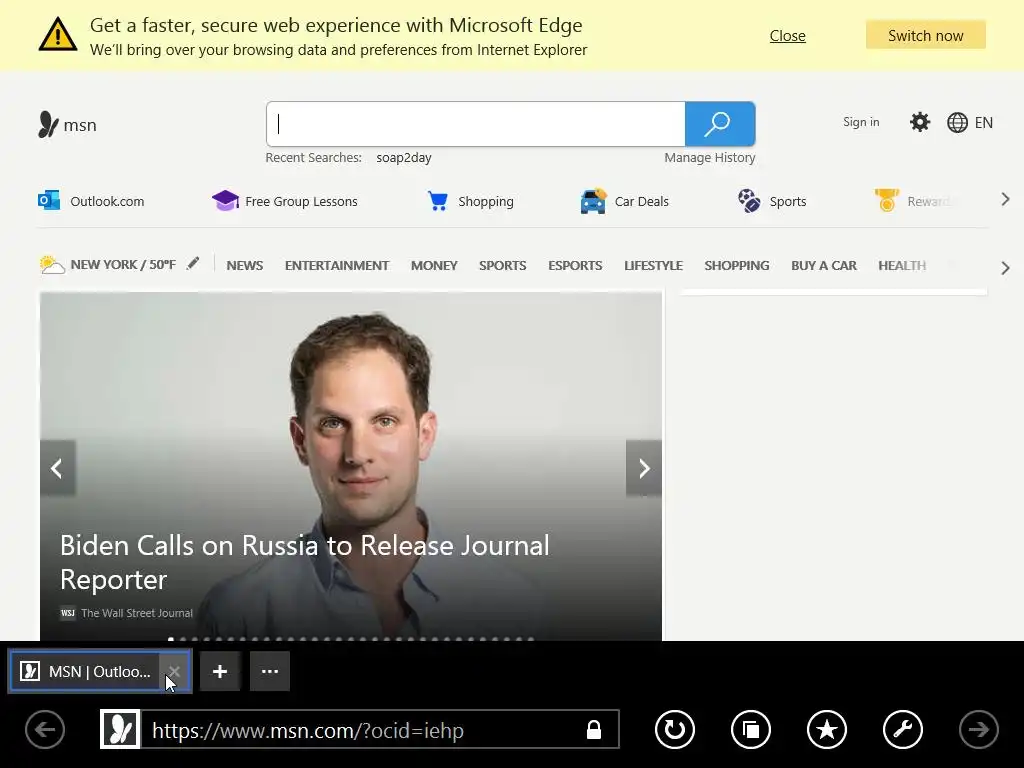Open Biden Calls on Russia headline

pos(305,562)
